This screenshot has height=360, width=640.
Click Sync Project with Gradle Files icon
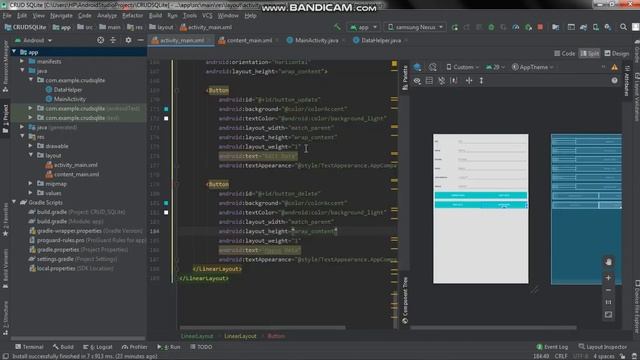coord(583,27)
